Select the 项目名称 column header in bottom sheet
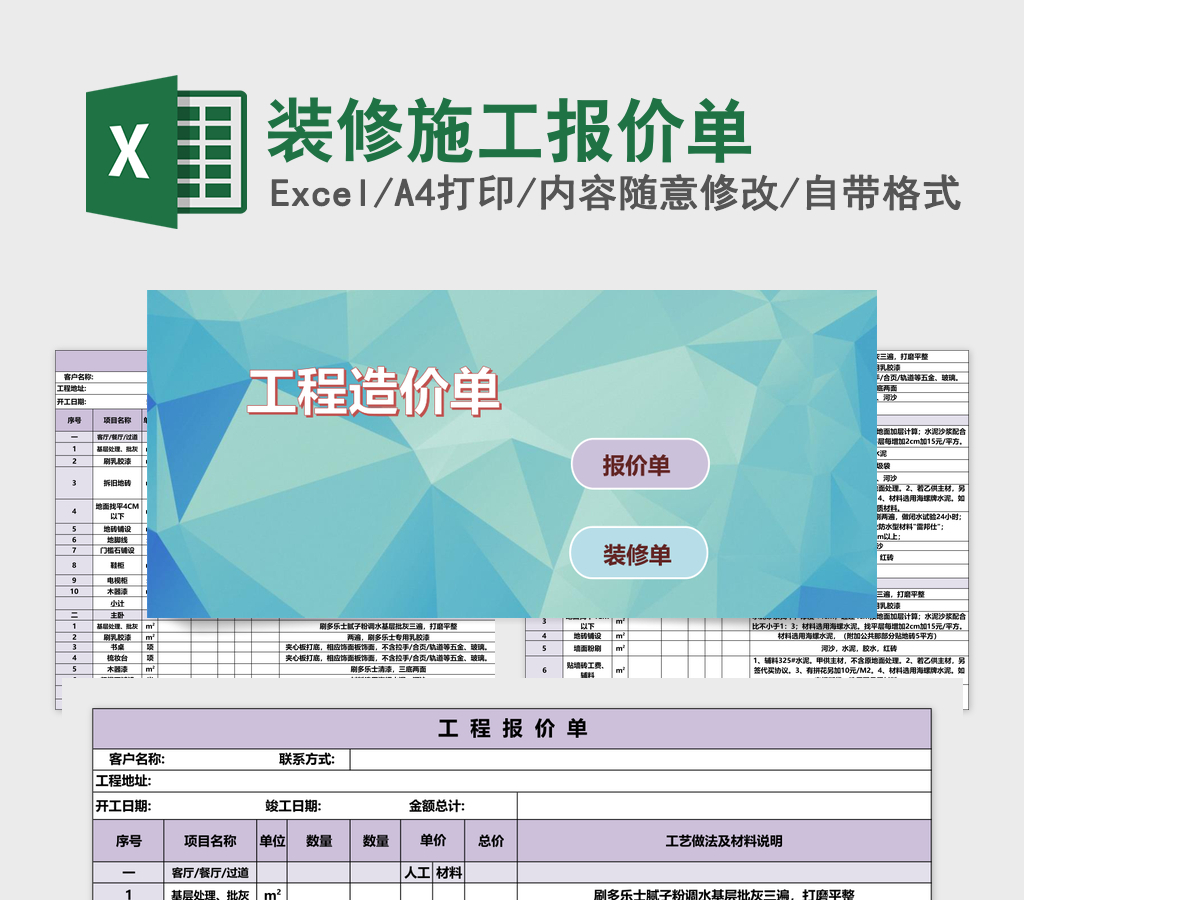 tap(211, 841)
